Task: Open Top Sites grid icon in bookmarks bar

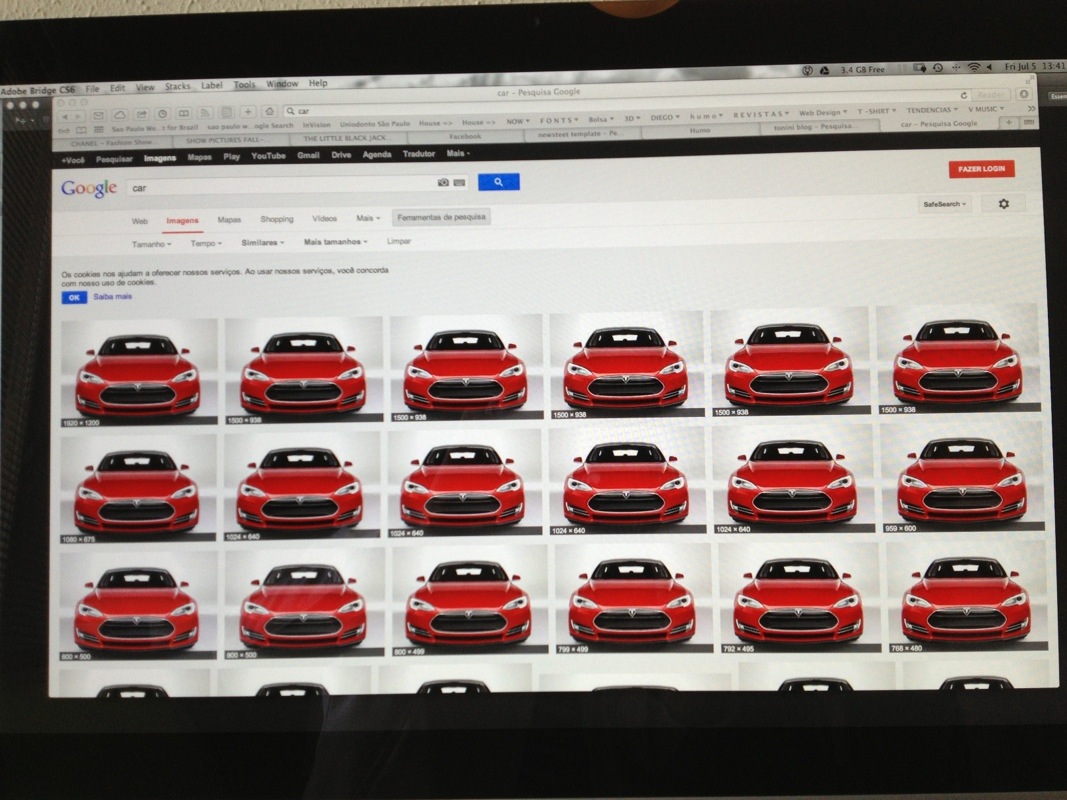Action: click(99, 129)
